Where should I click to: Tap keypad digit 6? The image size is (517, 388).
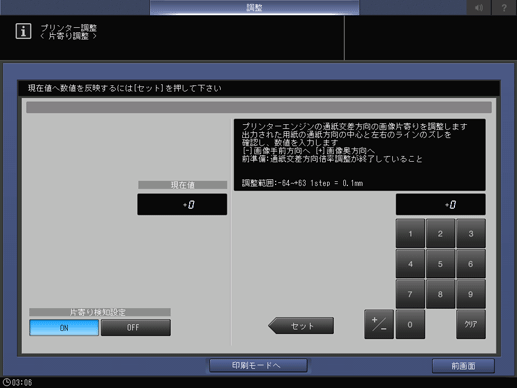[x=471, y=264]
